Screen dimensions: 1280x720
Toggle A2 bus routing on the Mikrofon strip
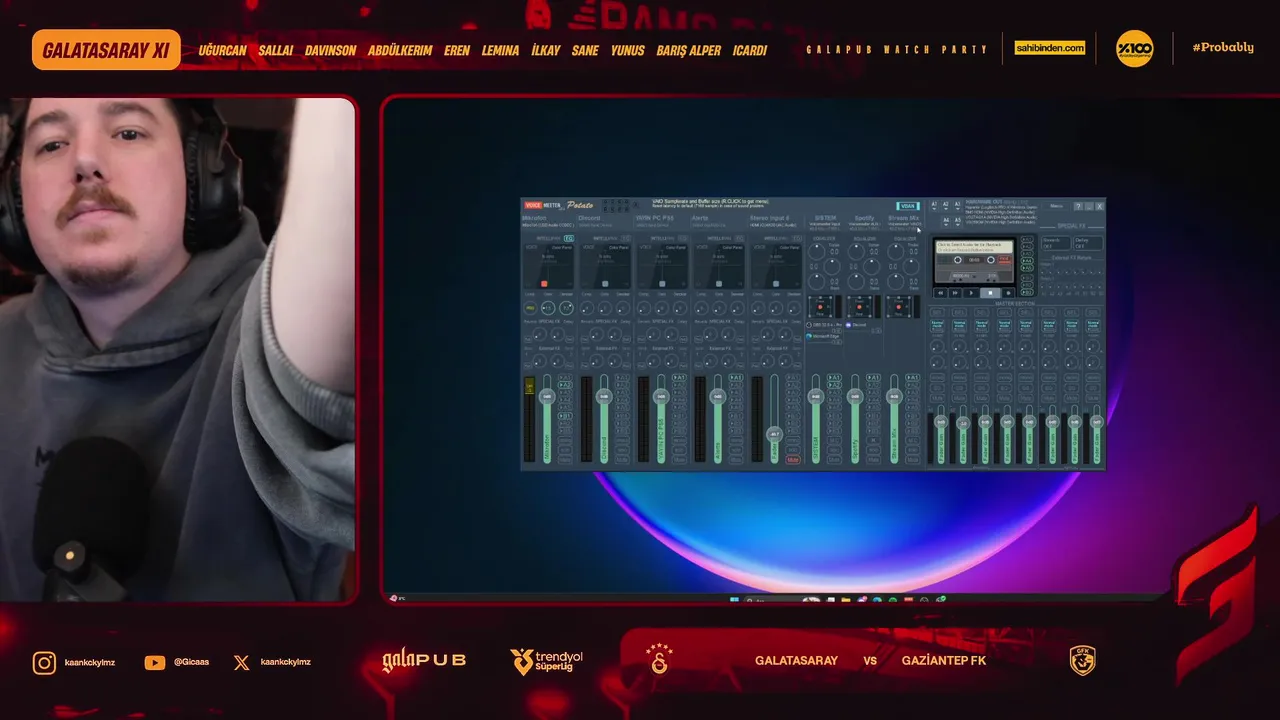565,385
